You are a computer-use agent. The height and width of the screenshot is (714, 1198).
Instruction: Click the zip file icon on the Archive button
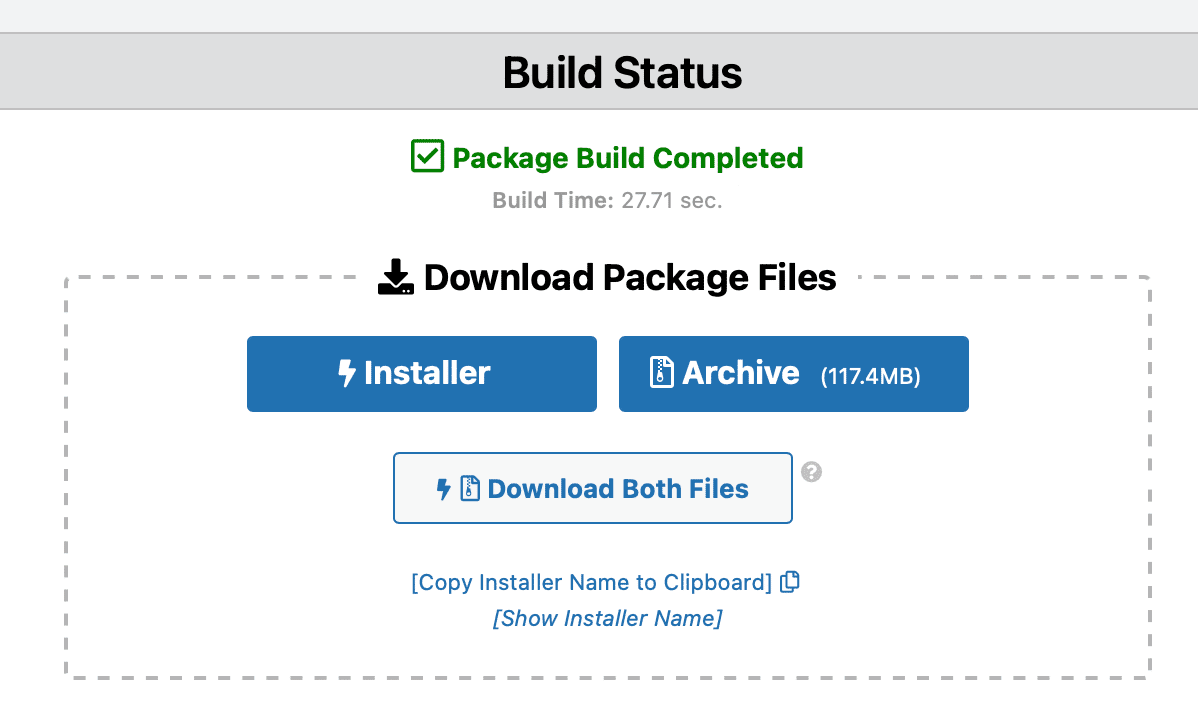click(662, 373)
